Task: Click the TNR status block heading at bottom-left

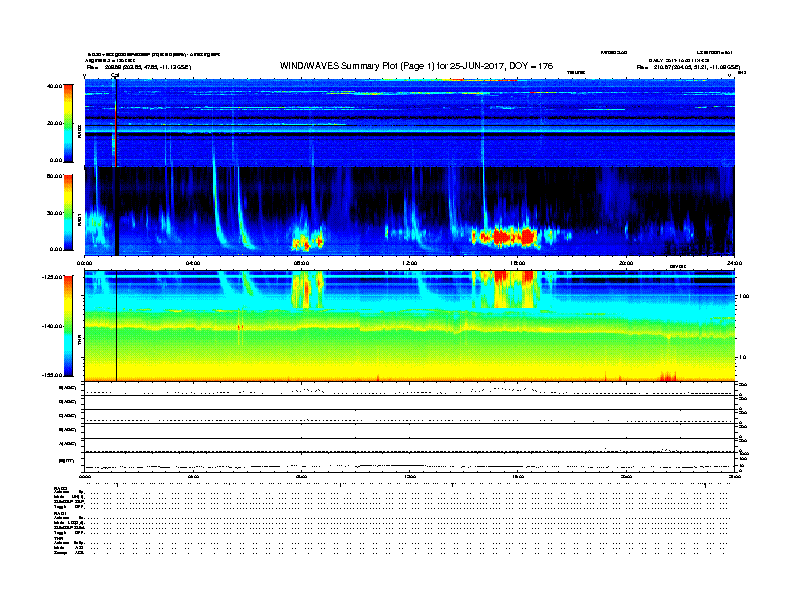Action: (x=58, y=538)
